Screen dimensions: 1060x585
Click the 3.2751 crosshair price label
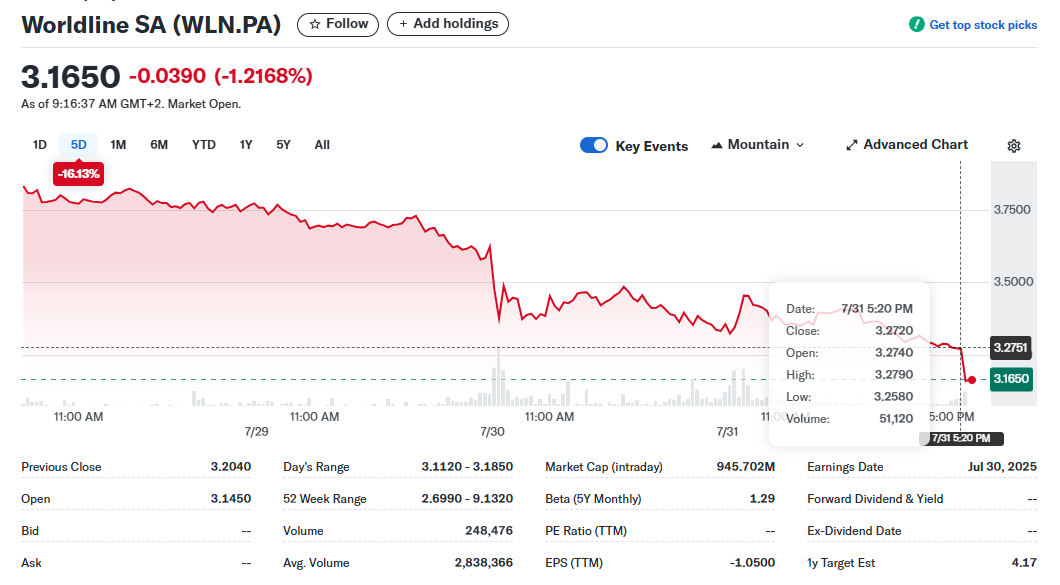pyautogui.click(x=1011, y=348)
